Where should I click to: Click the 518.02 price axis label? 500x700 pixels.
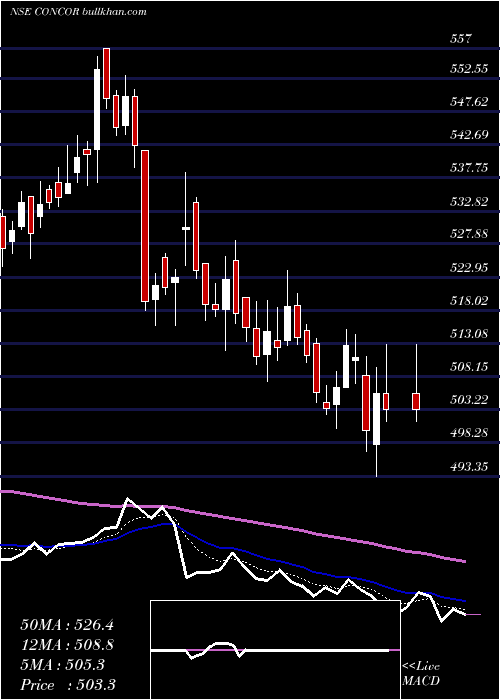469,301
